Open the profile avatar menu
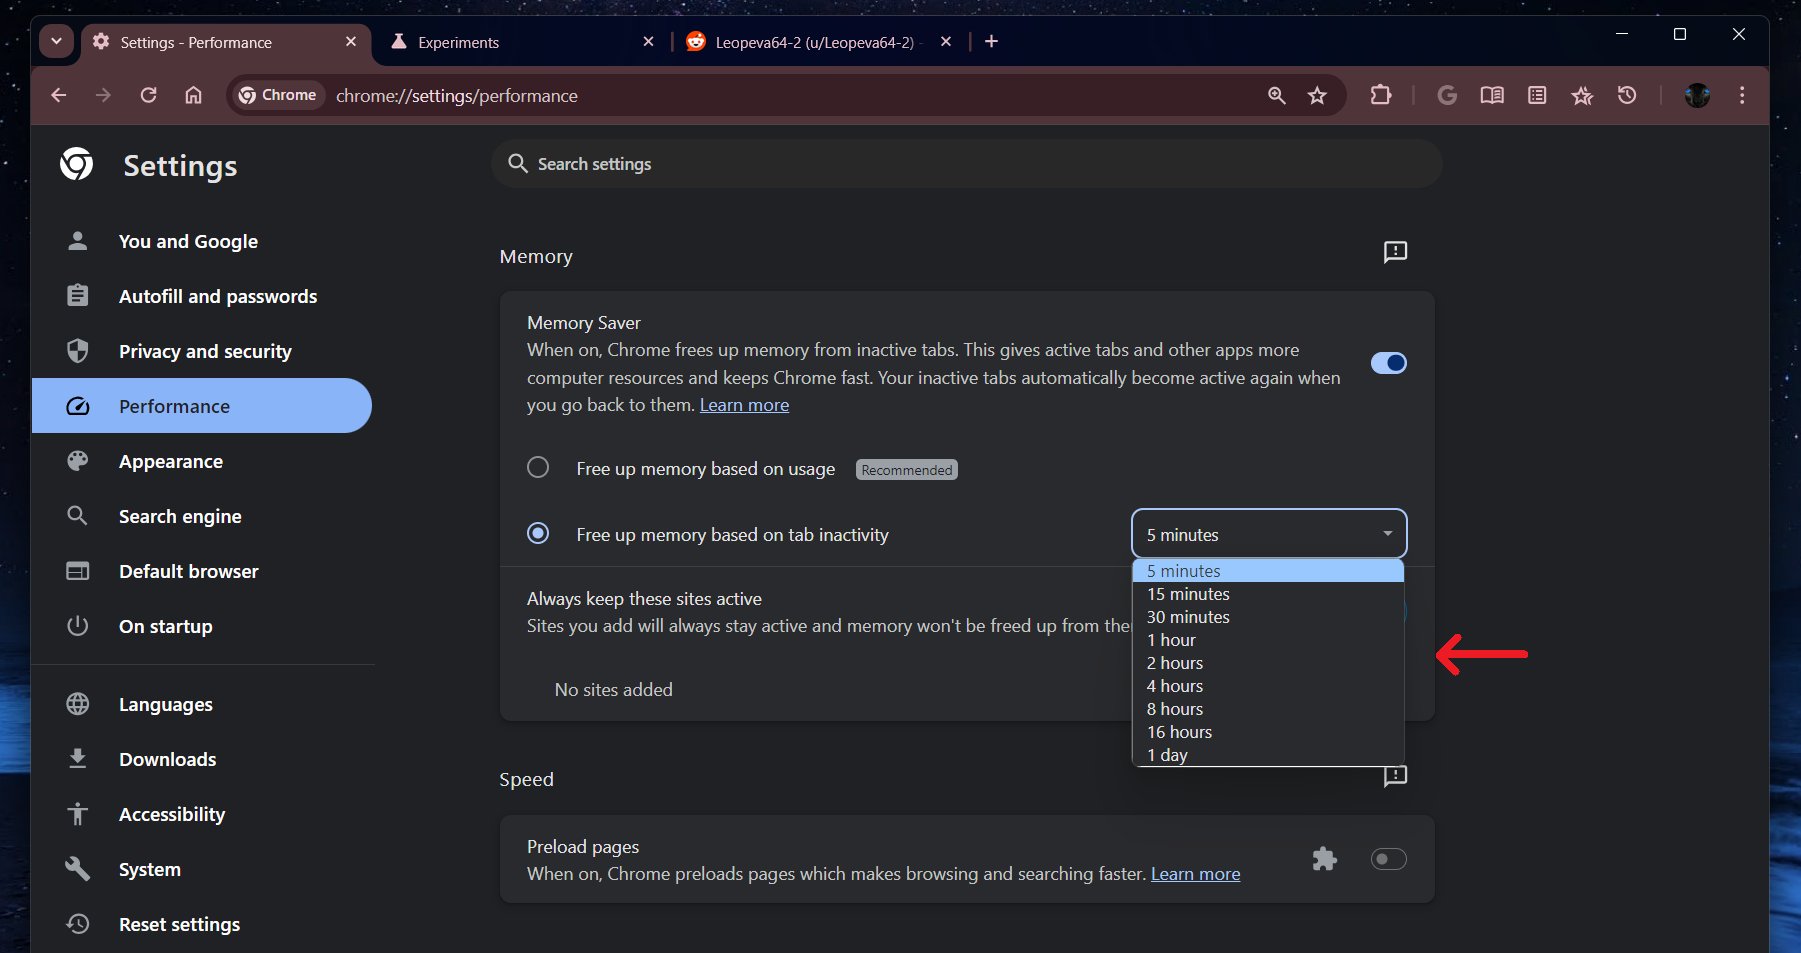The width and height of the screenshot is (1801, 953). (x=1697, y=95)
